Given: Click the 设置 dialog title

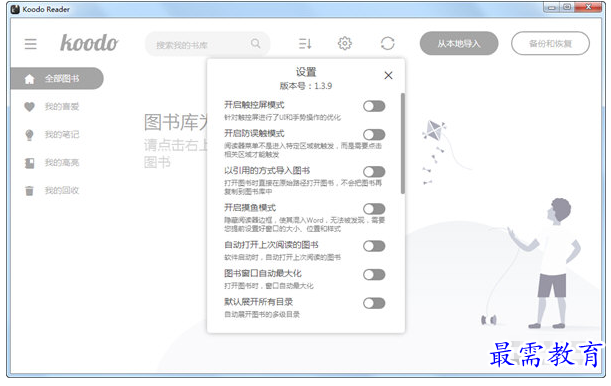Looking at the screenshot, I should (x=306, y=72).
